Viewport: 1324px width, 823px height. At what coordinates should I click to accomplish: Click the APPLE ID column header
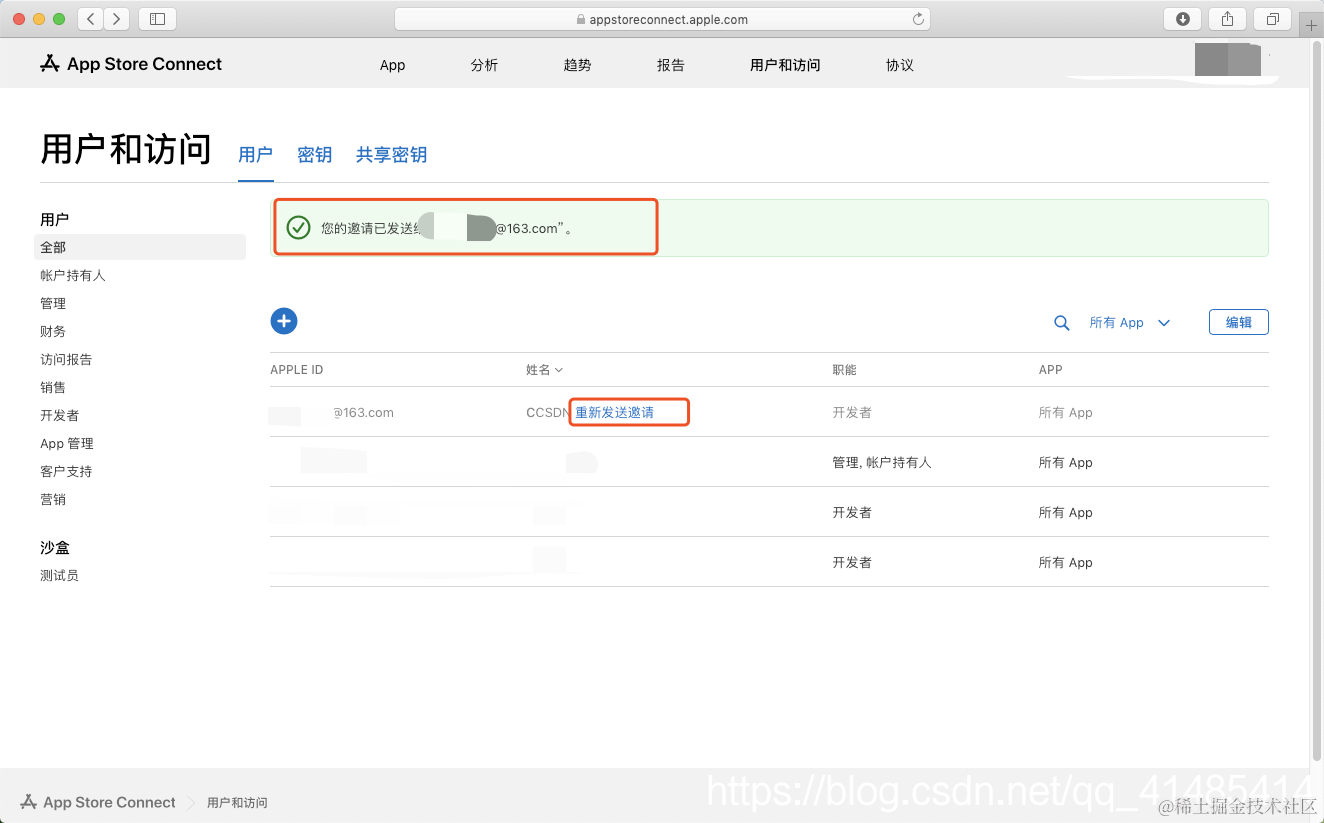pyautogui.click(x=297, y=370)
